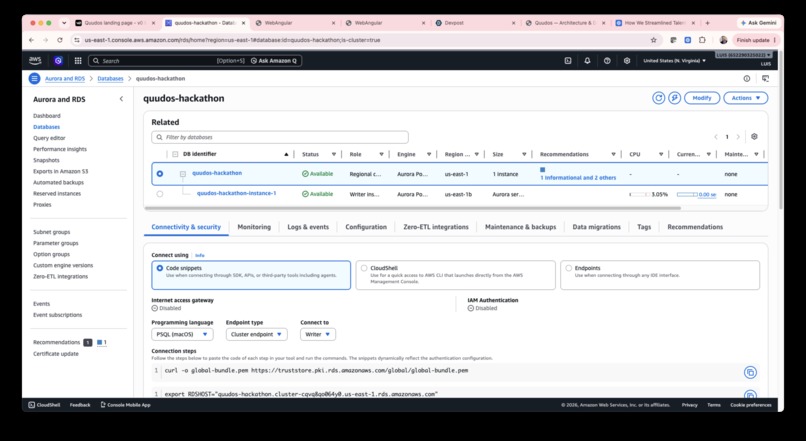Switch to the Logs & events tab

308,227
